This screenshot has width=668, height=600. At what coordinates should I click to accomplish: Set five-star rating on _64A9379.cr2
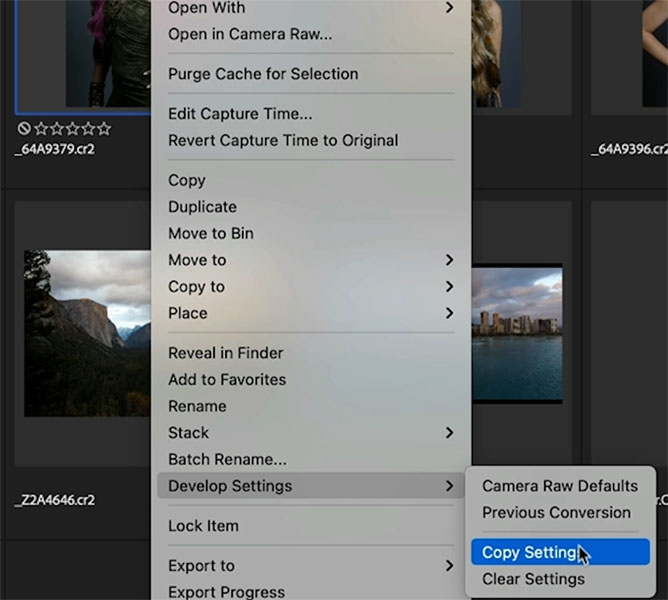(x=104, y=128)
